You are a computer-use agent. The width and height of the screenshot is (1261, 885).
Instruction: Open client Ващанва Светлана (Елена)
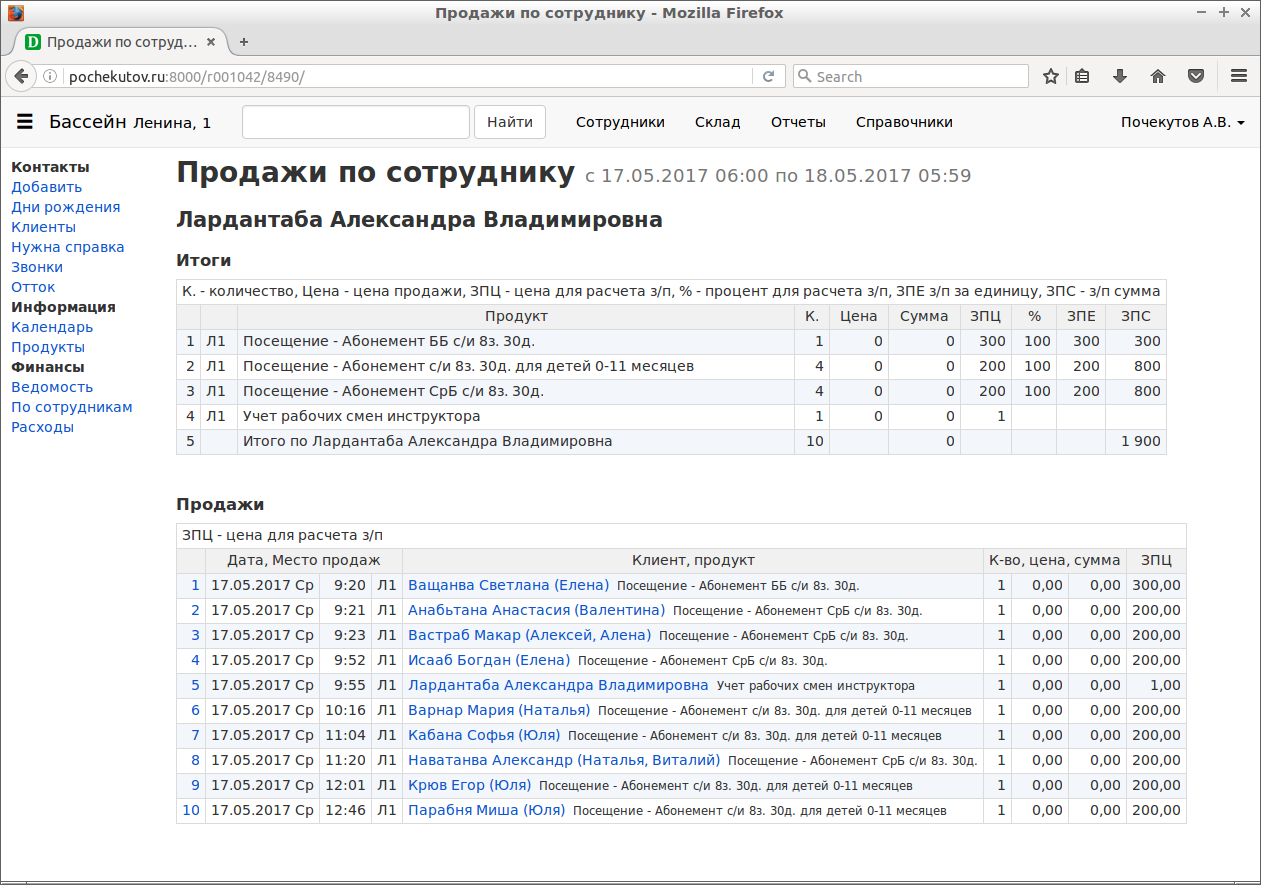pyautogui.click(x=508, y=585)
